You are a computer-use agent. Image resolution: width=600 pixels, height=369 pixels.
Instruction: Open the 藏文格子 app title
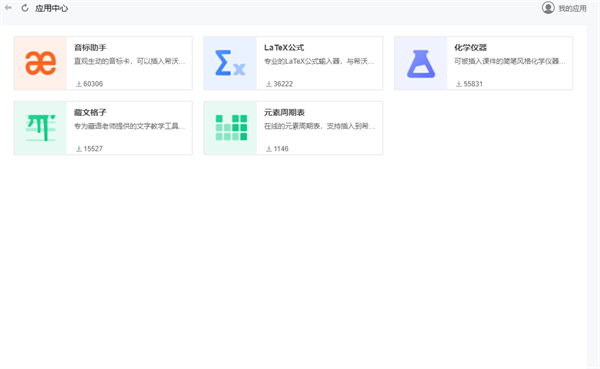(x=90, y=113)
